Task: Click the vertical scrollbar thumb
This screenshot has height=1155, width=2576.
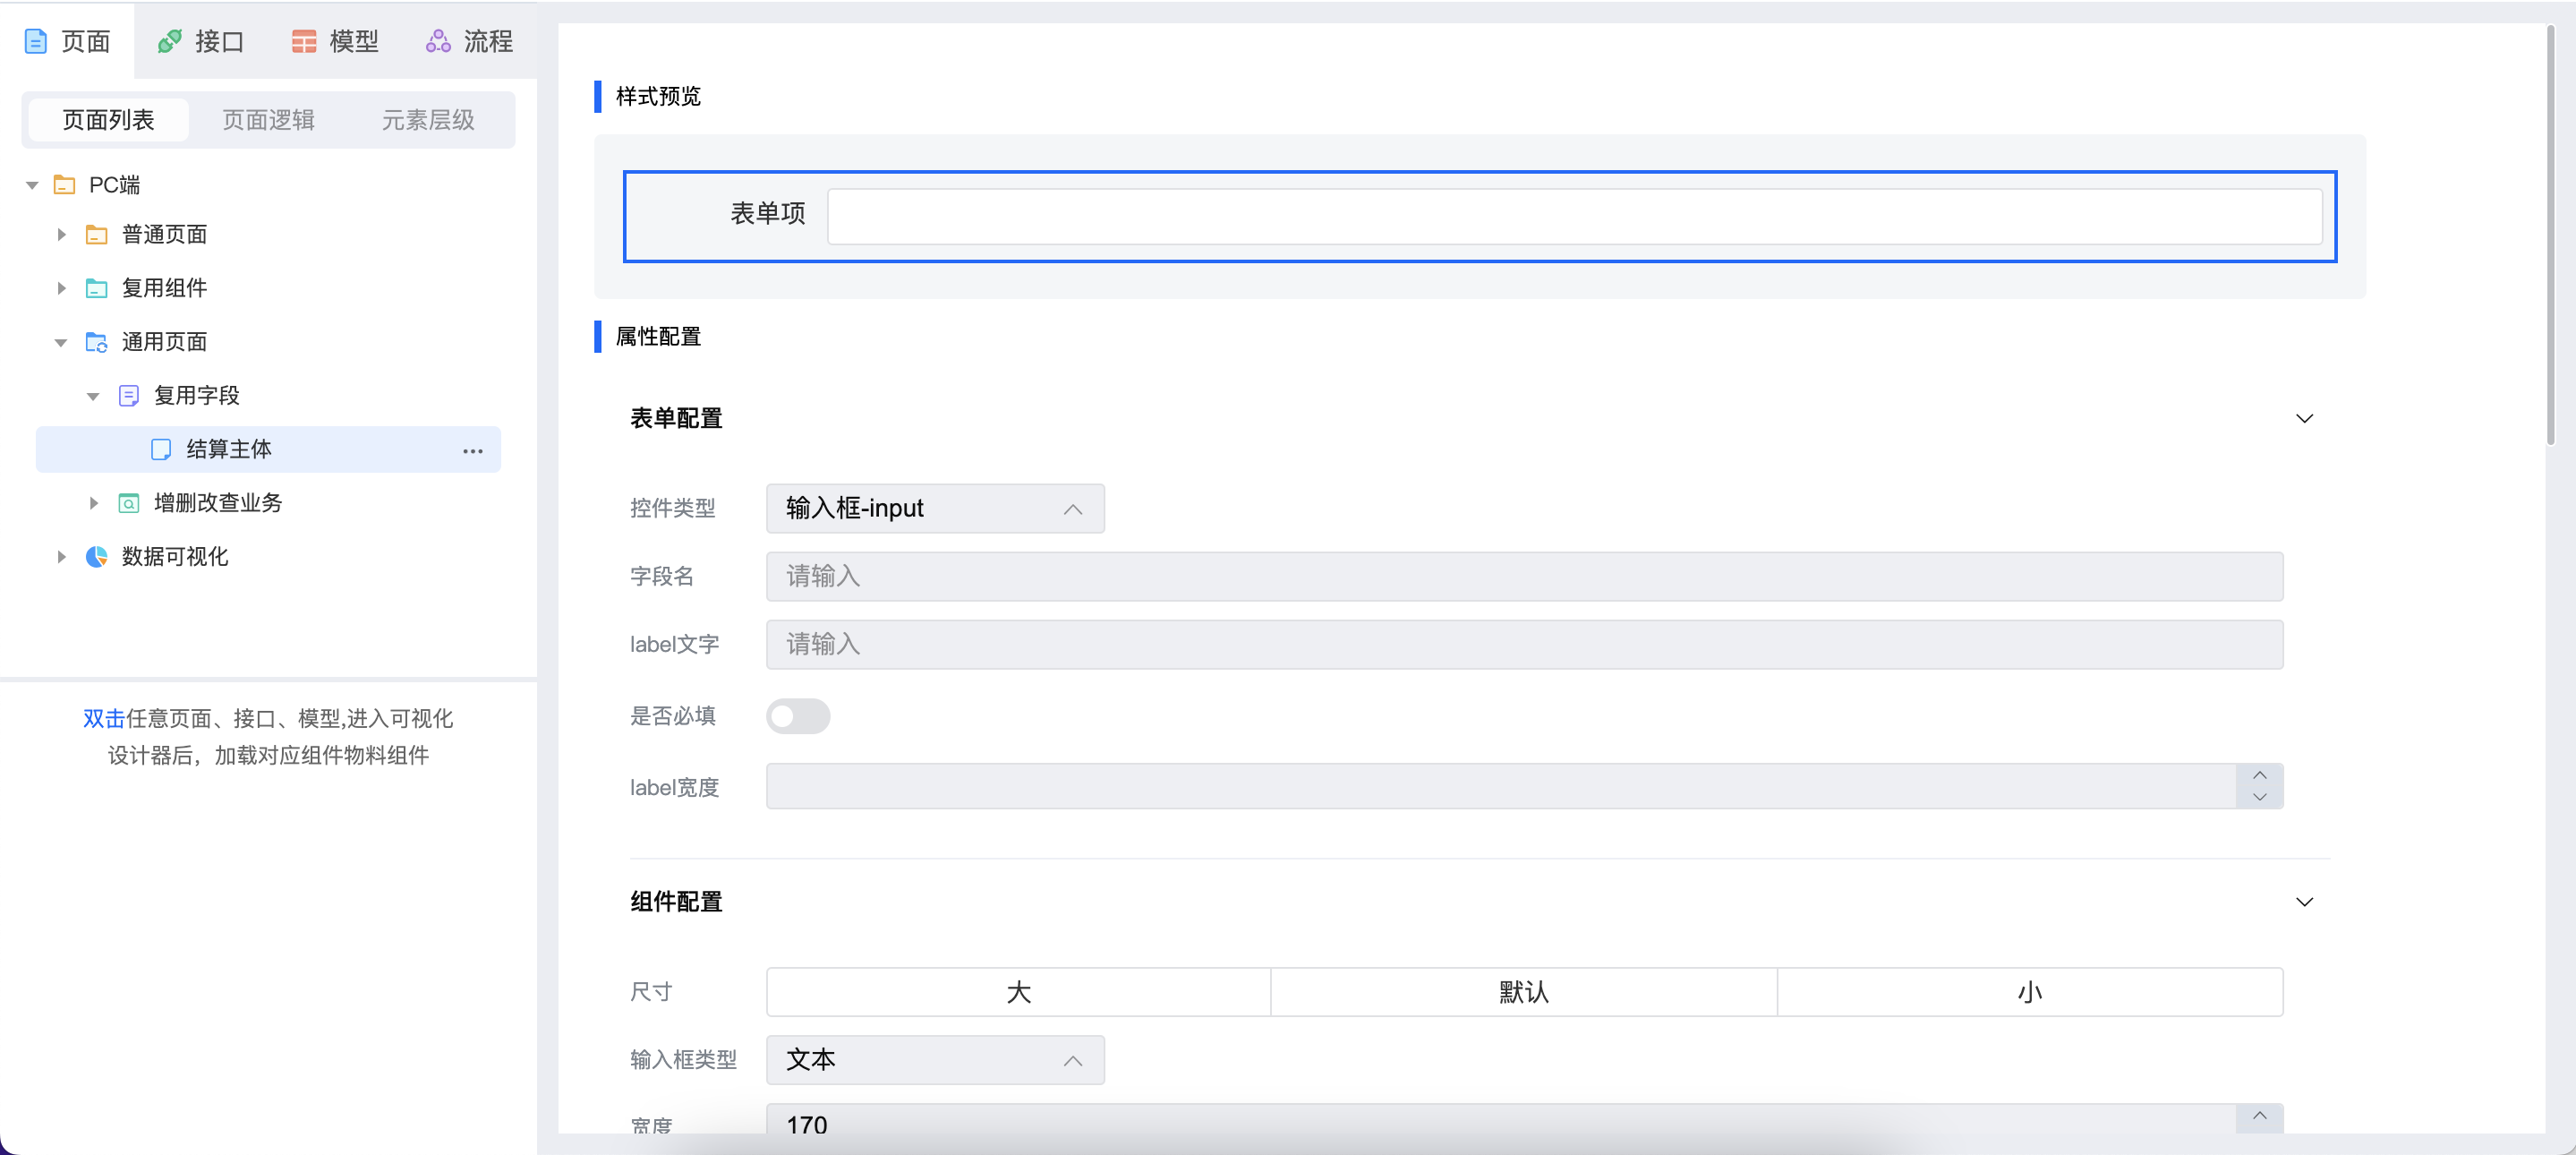Action: (2550, 235)
